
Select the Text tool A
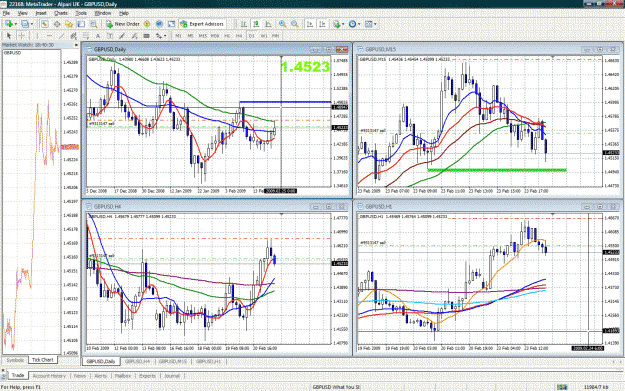click(98, 36)
